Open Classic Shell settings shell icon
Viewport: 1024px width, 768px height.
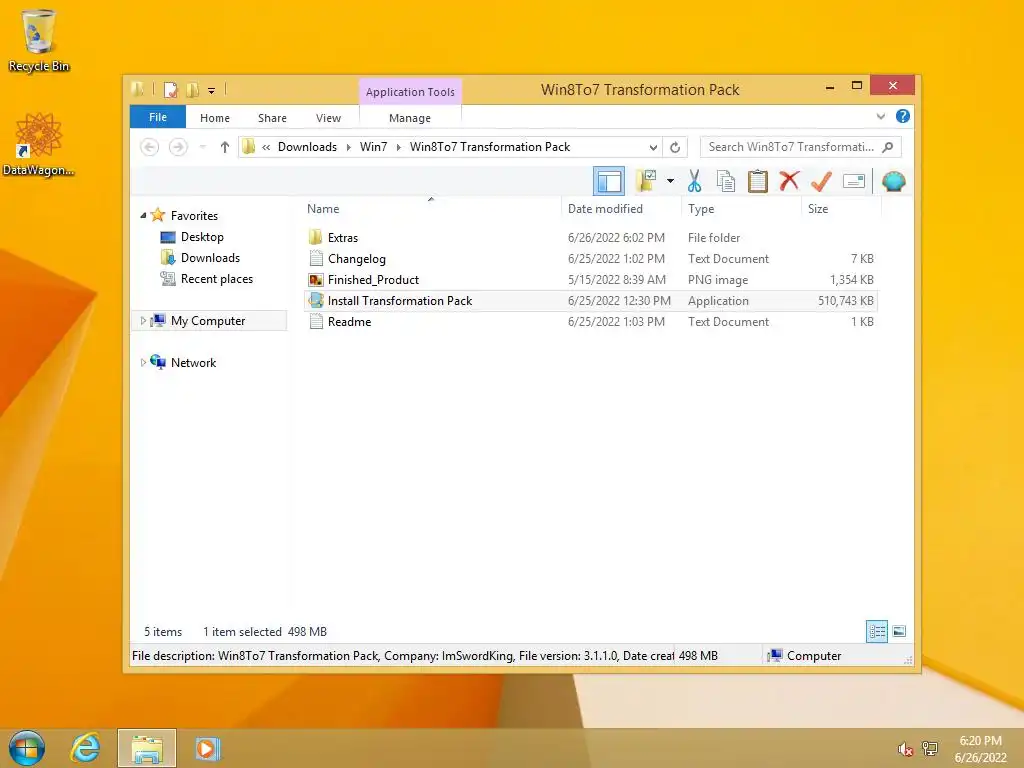click(x=893, y=181)
